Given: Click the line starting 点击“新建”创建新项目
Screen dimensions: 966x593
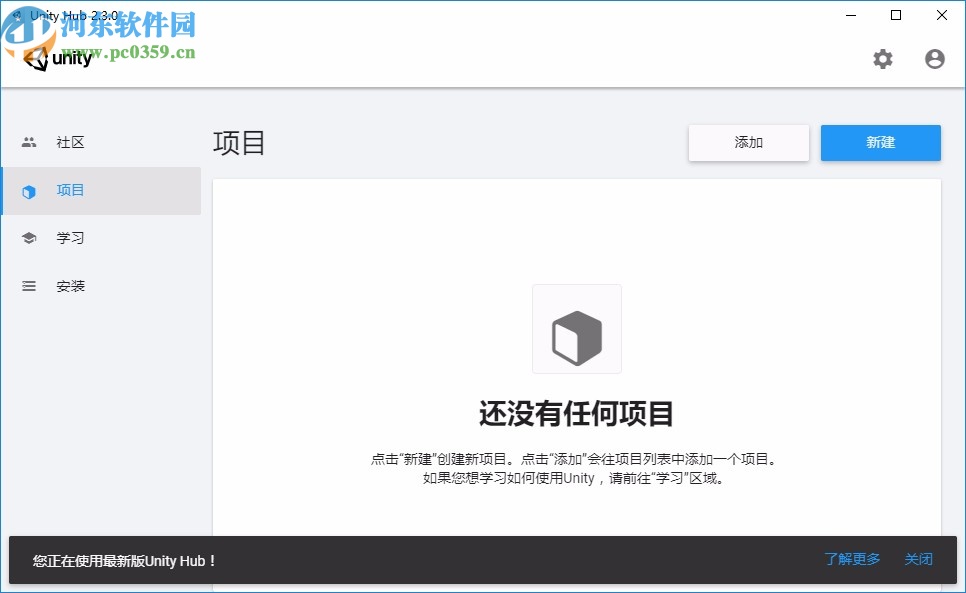Looking at the screenshot, I should pos(576,459).
